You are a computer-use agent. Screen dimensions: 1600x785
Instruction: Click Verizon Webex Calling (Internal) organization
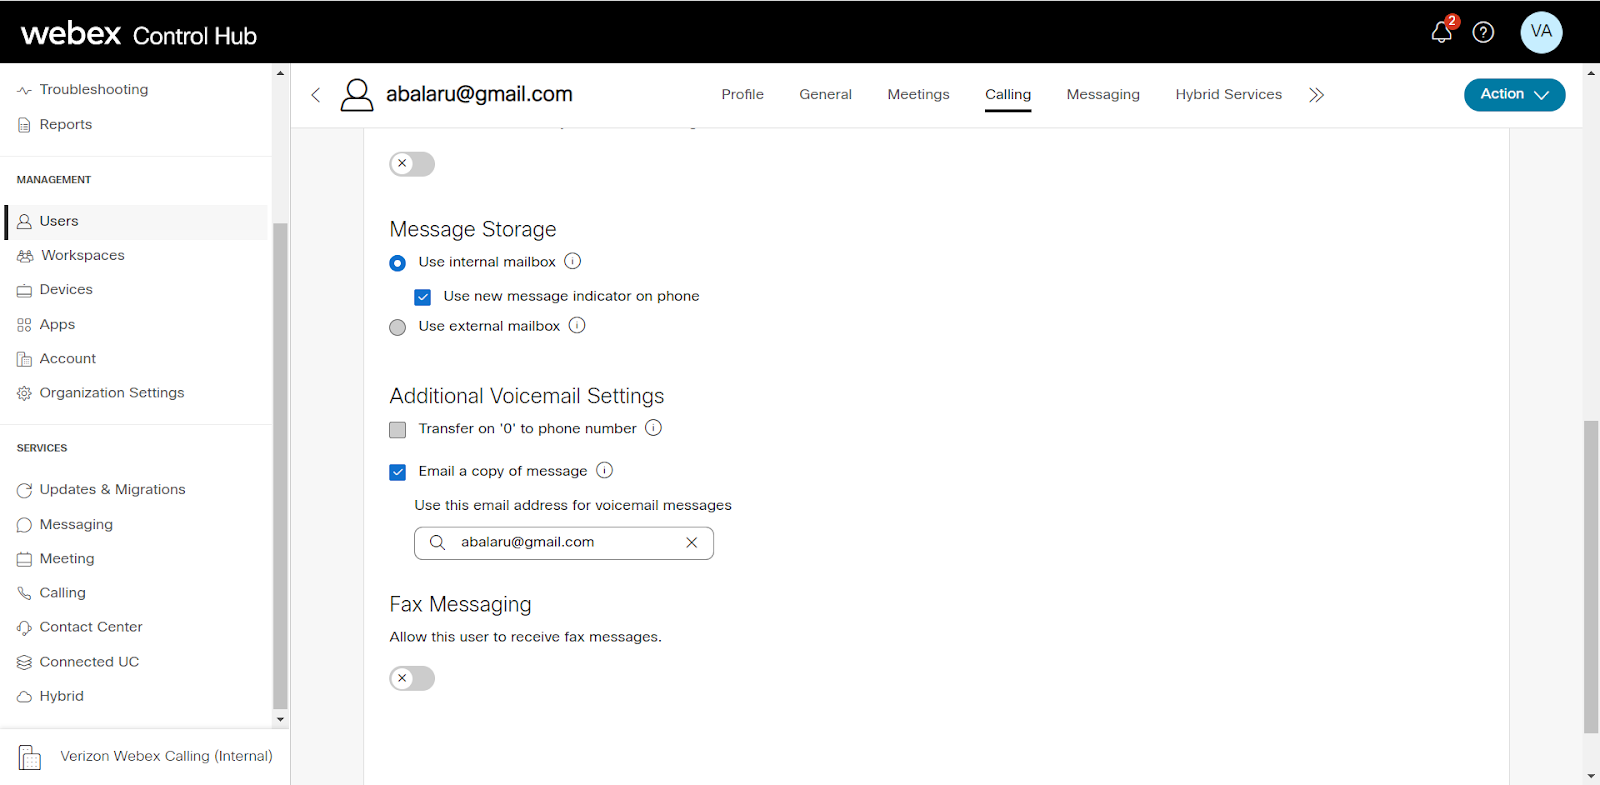[x=166, y=756]
